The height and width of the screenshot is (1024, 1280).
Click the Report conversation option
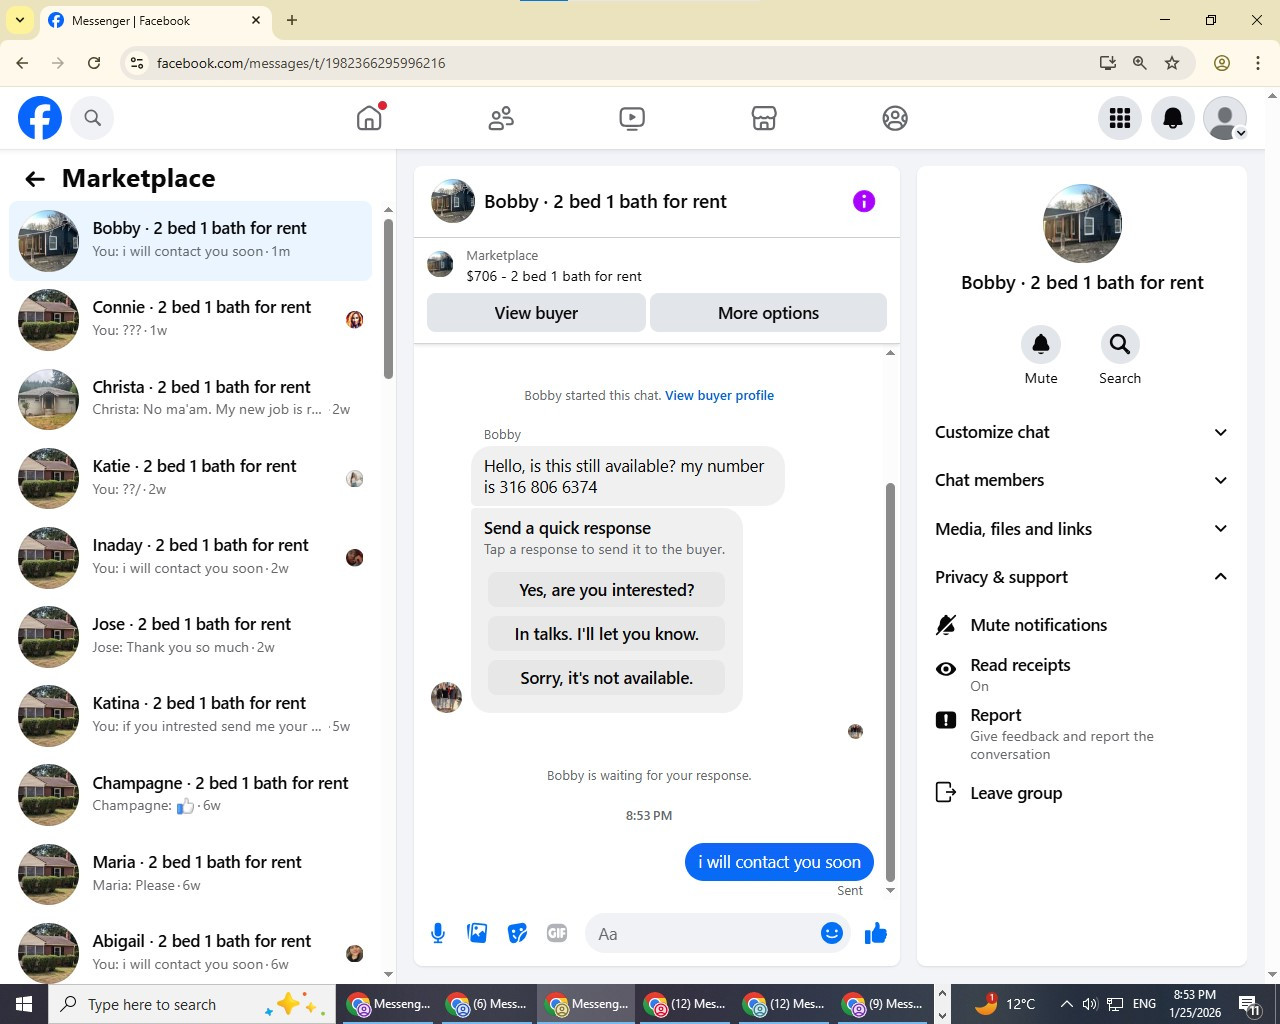(1082, 734)
